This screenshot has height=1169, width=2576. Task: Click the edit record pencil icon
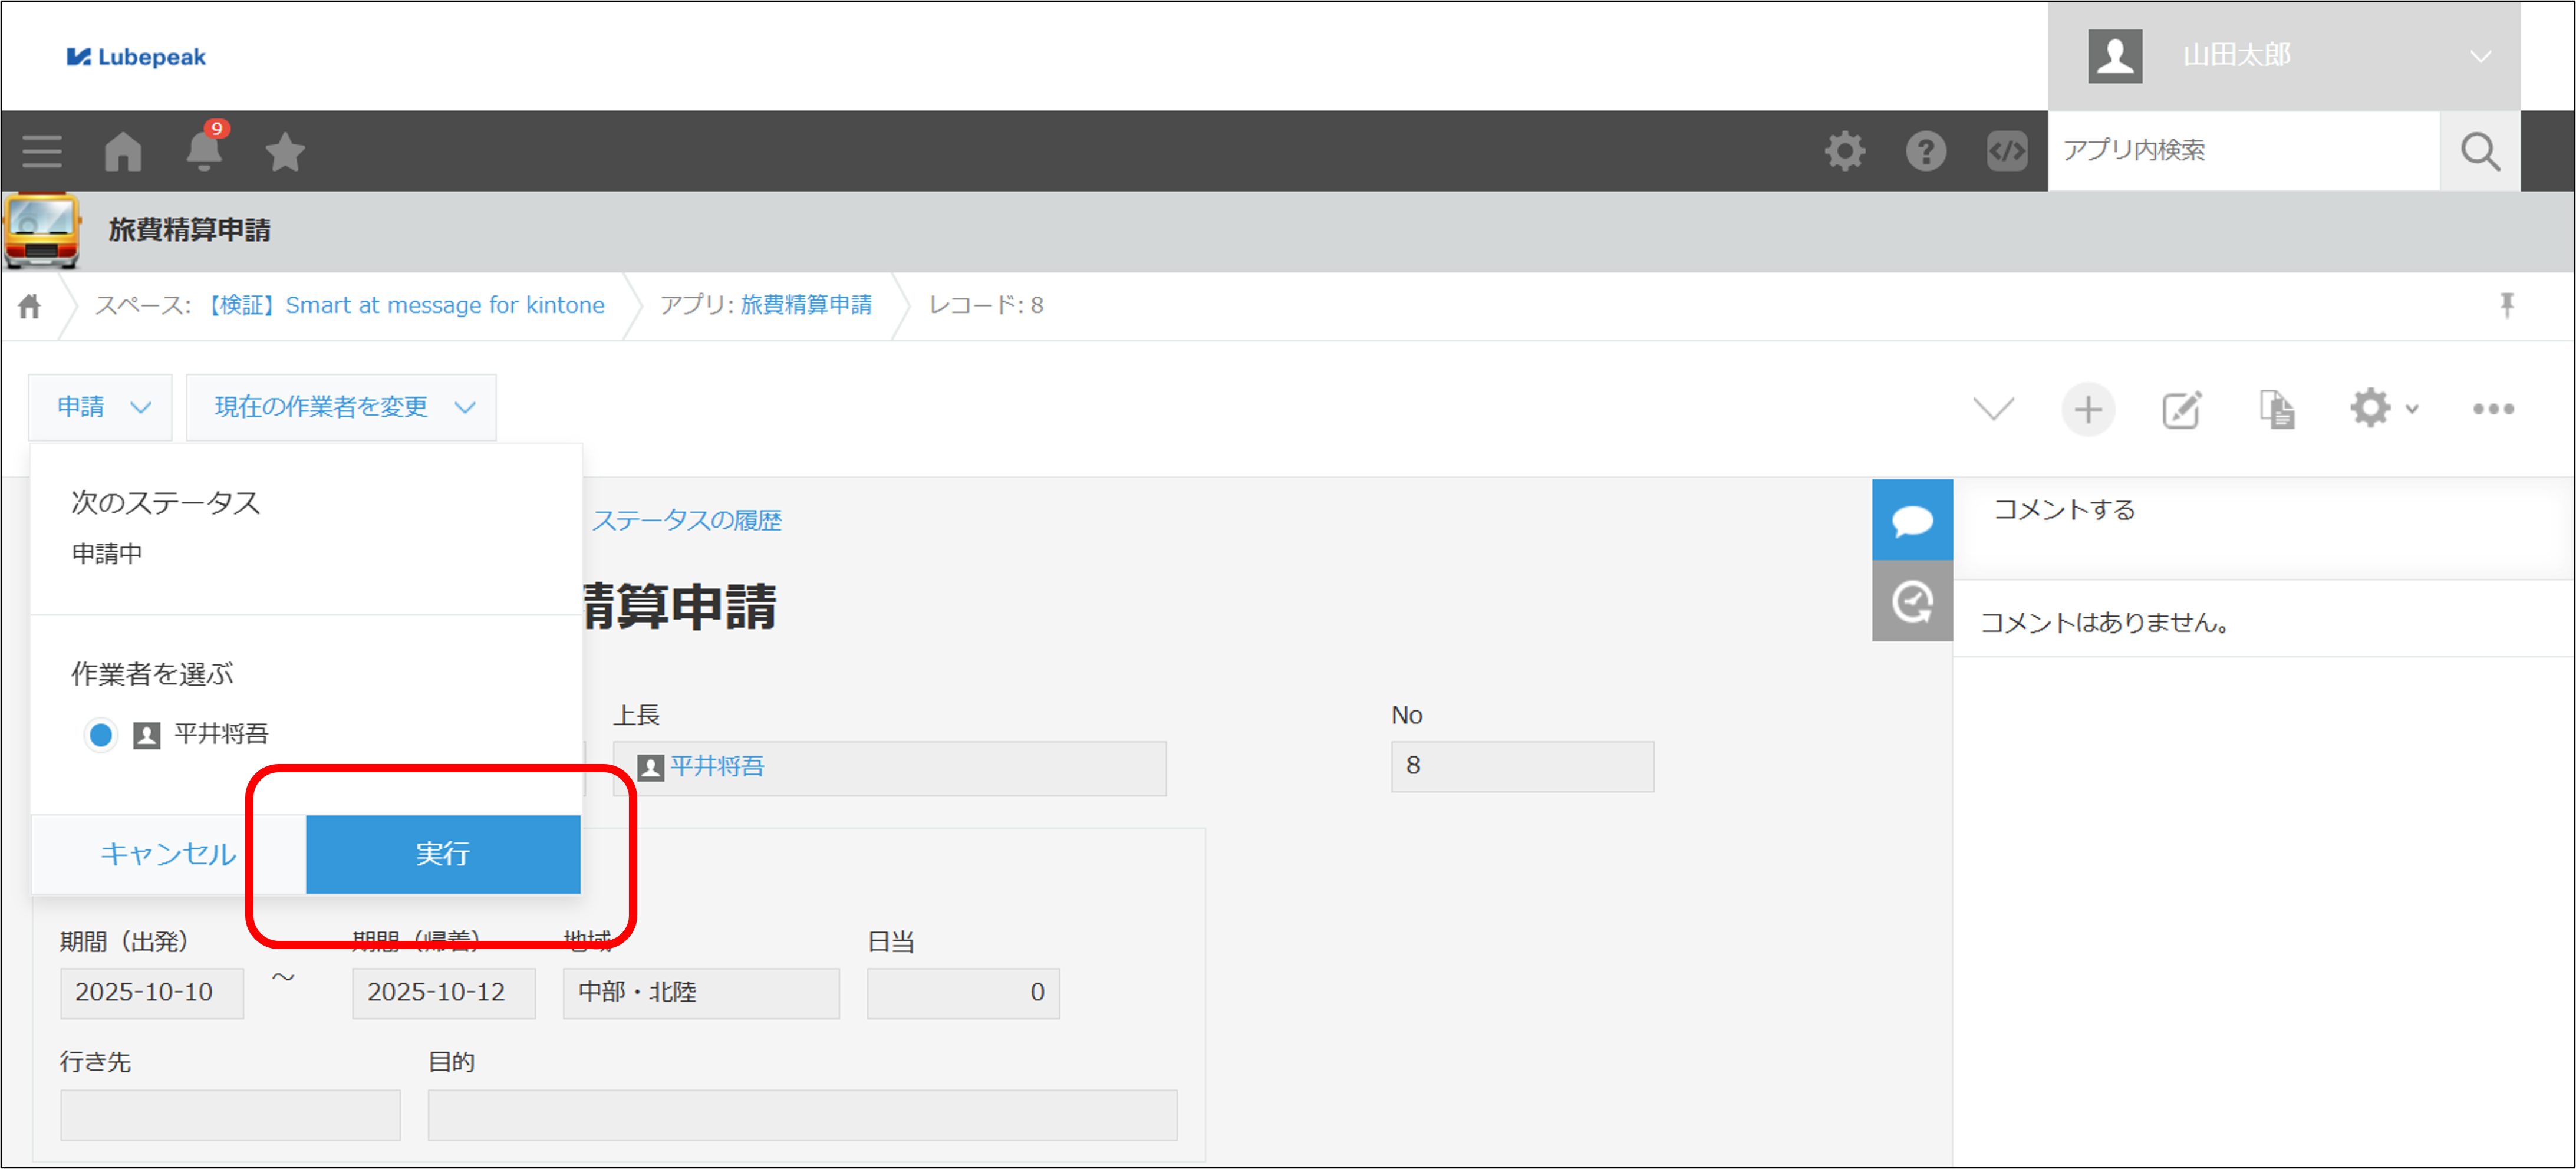pos(2181,409)
